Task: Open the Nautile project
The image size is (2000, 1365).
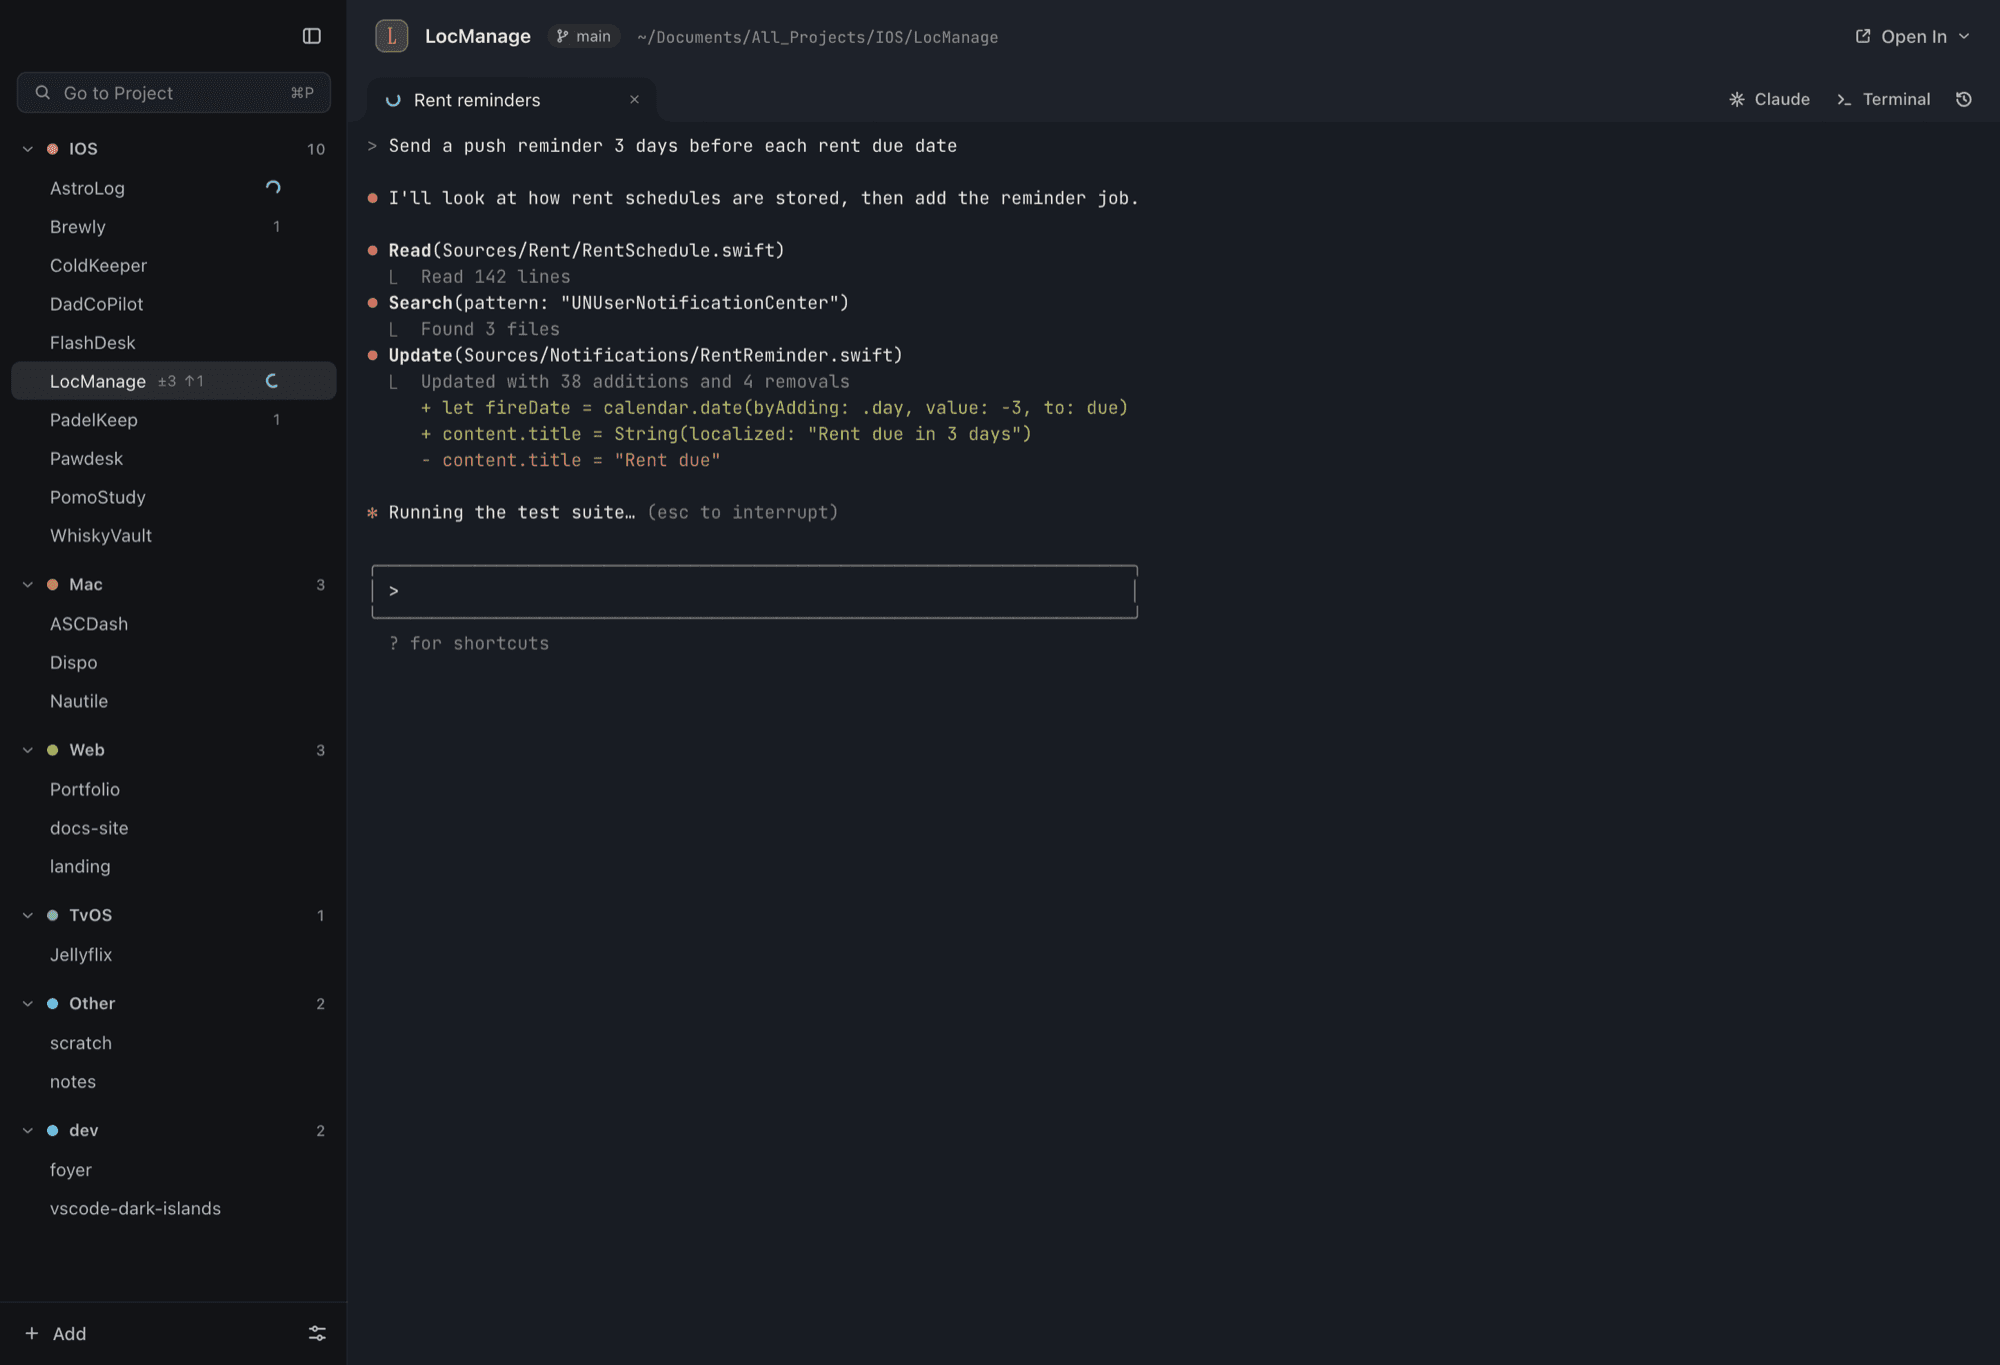Action: point(174,701)
